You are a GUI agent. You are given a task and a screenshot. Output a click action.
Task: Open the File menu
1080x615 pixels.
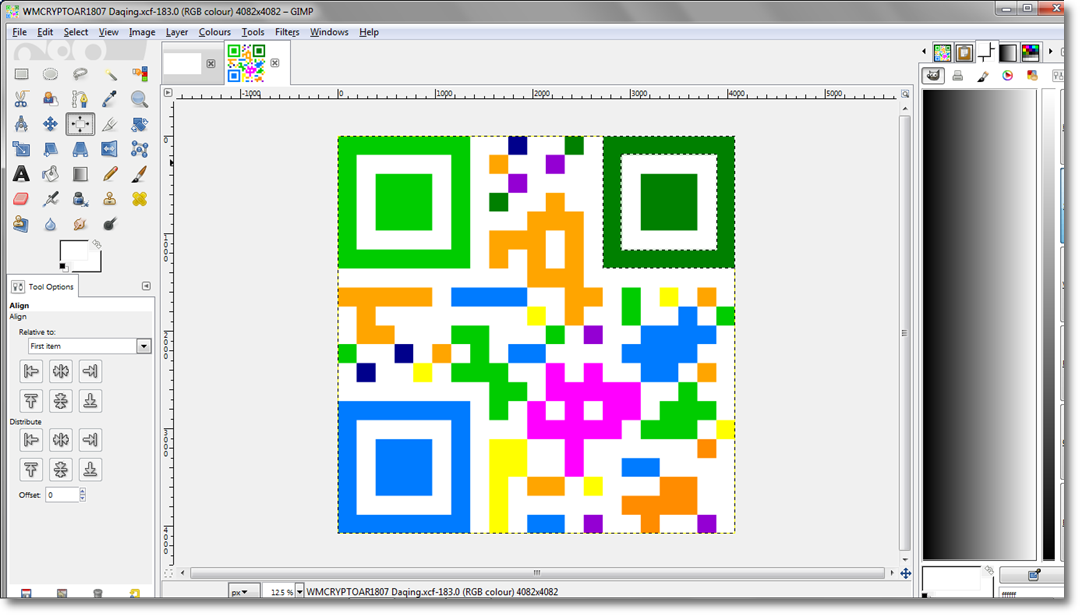coord(19,32)
